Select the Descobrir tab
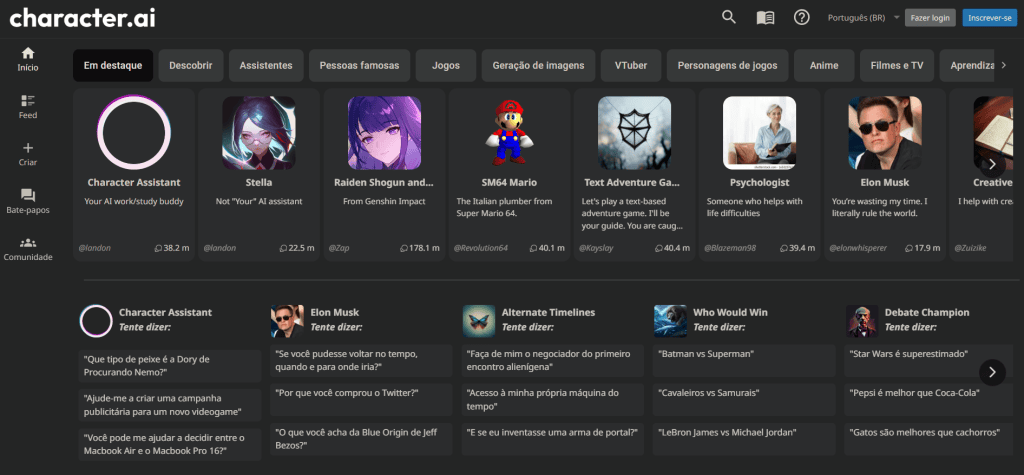 190,66
